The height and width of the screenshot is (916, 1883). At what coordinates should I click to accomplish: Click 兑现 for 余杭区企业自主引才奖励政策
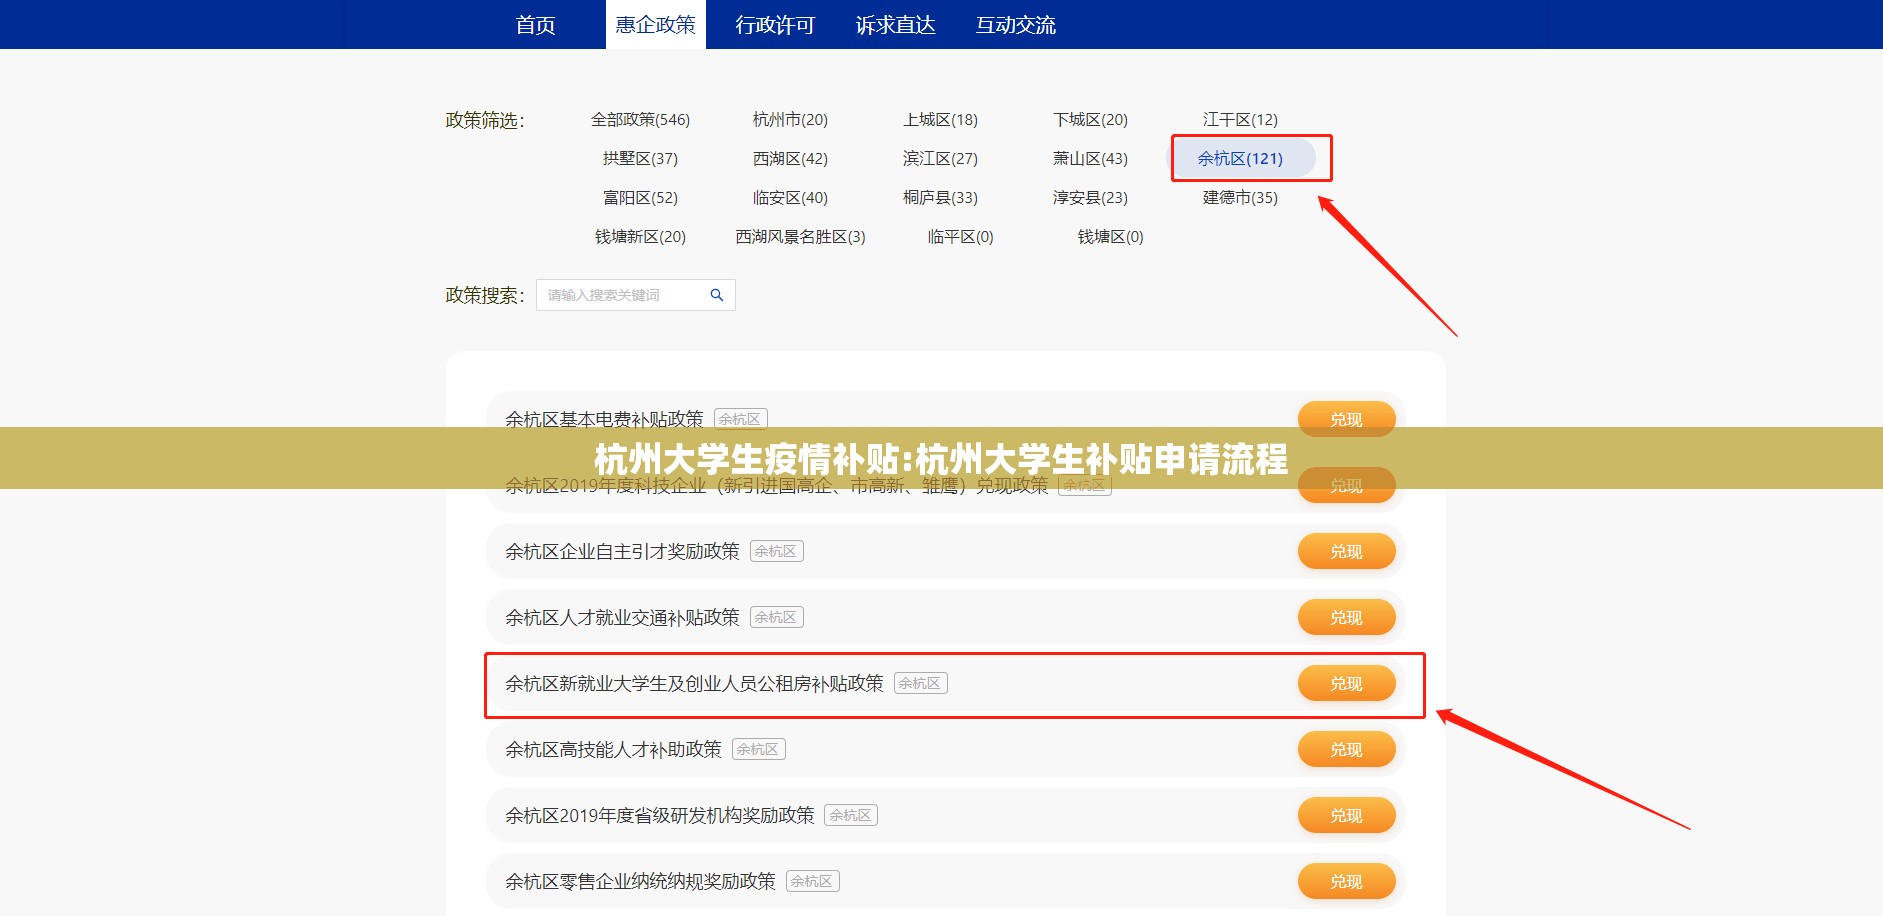tap(1346, 551)
